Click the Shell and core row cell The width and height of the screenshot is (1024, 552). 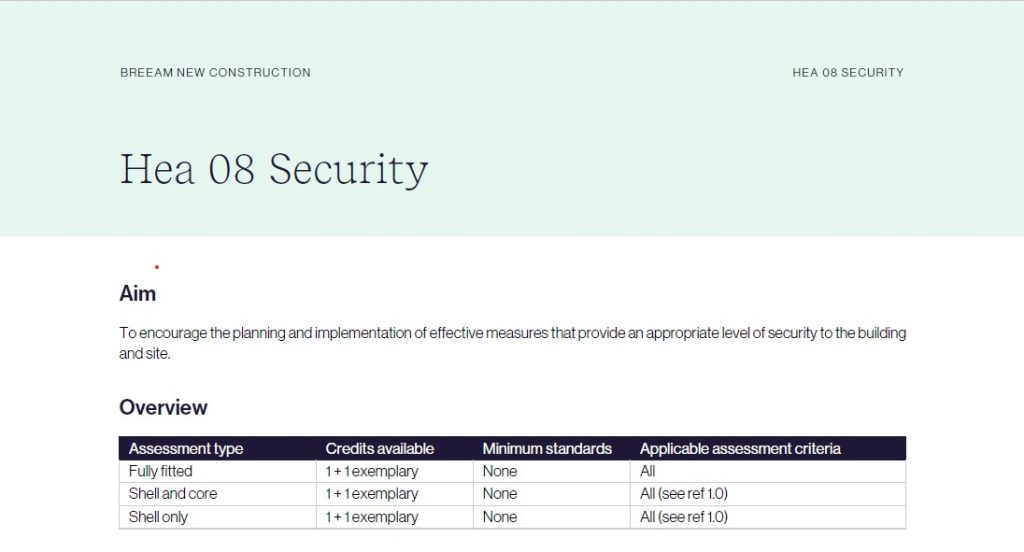[217, 494]
